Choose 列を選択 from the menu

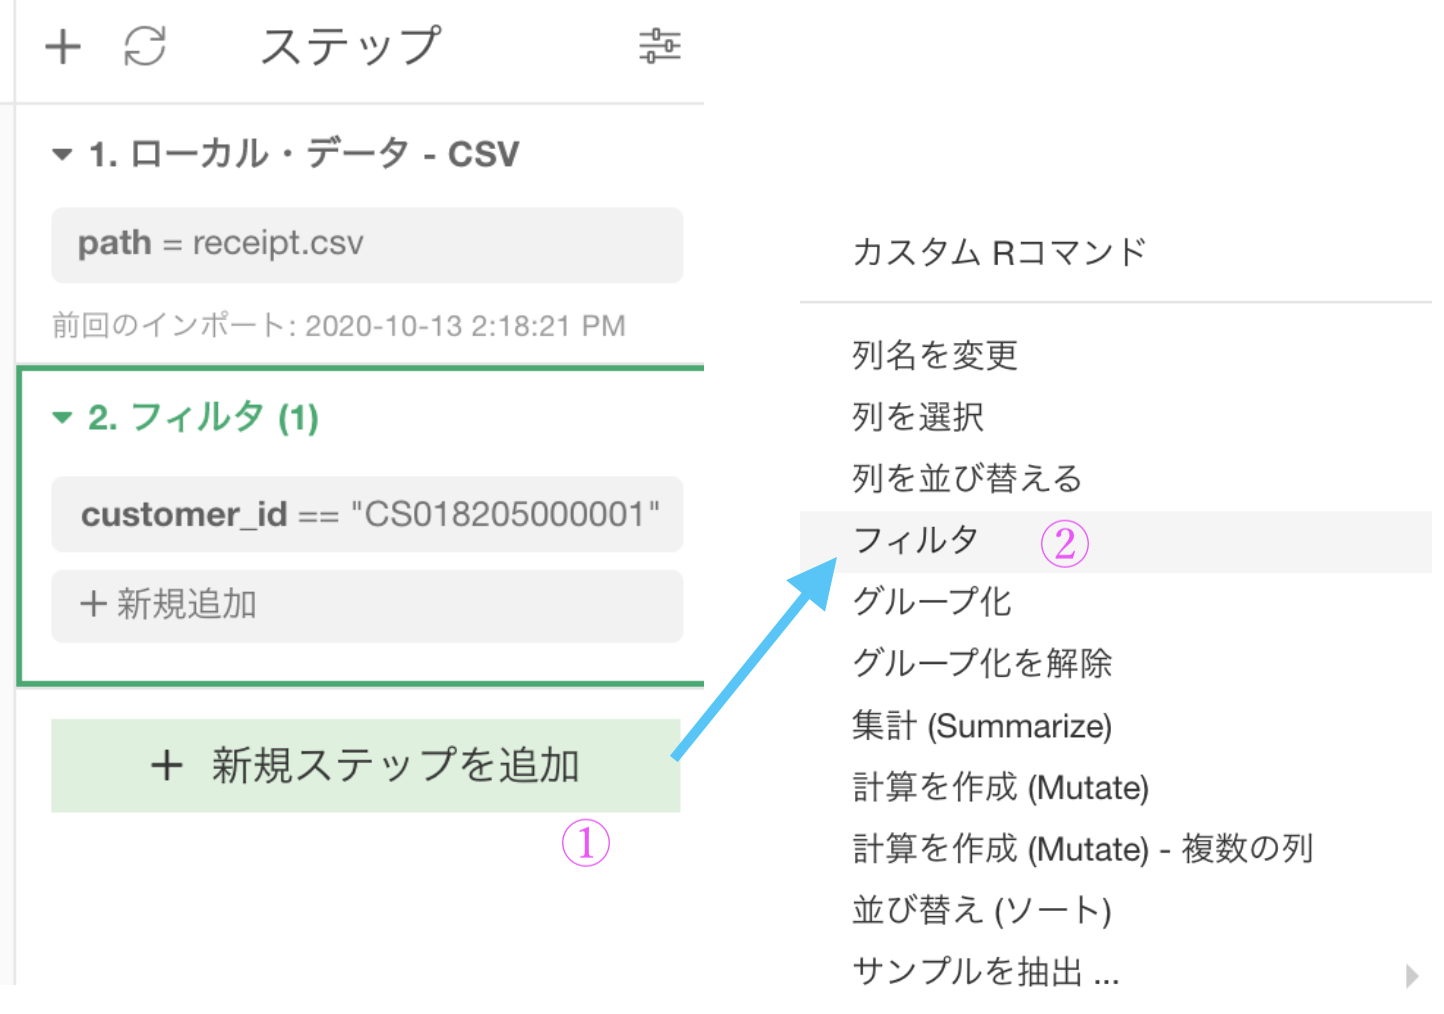point(918,417)
